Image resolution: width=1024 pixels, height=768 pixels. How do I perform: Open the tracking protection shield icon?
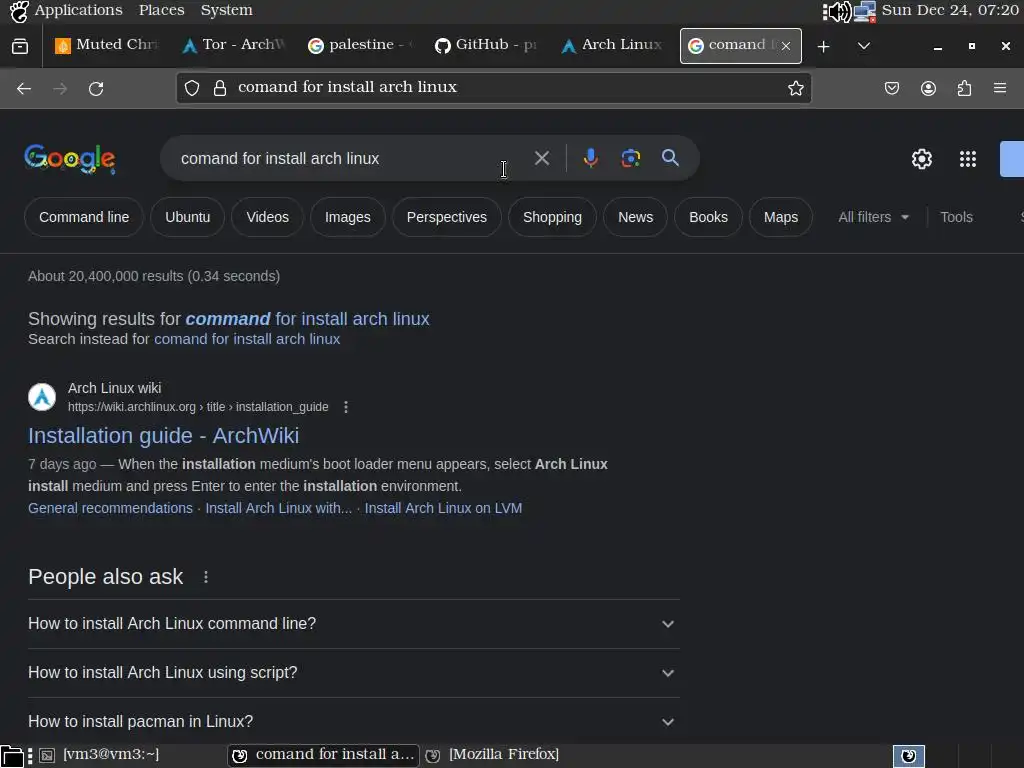[192, 88]
